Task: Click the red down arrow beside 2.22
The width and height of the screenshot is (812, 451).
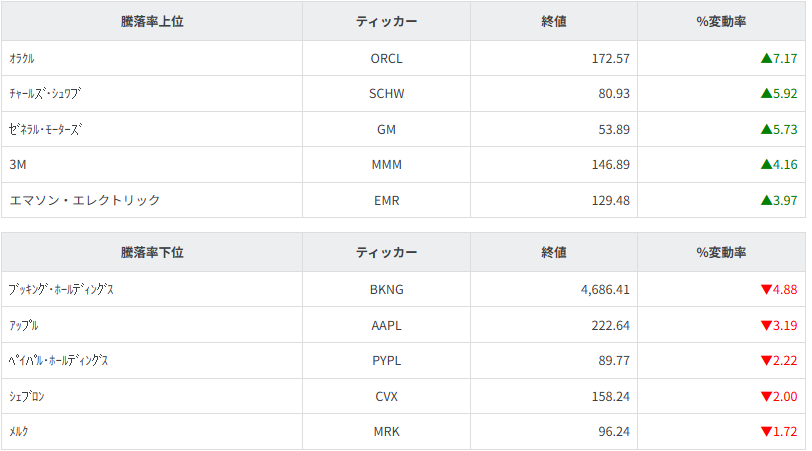Action: (x=766, y=361)
